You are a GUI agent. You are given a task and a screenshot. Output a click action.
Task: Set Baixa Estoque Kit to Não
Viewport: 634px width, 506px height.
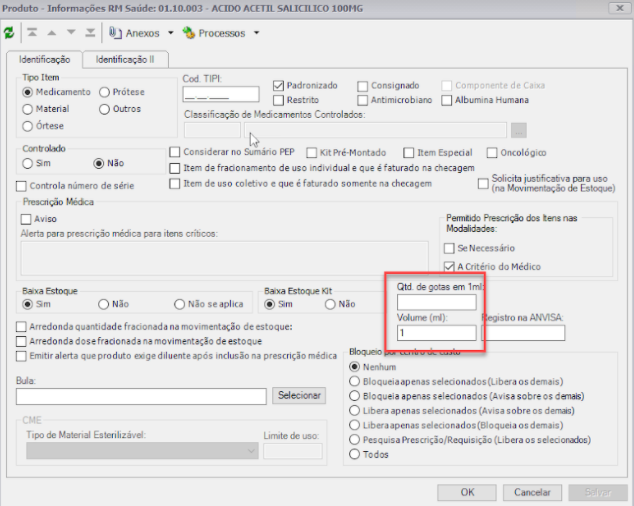click(x=330, y=304)
